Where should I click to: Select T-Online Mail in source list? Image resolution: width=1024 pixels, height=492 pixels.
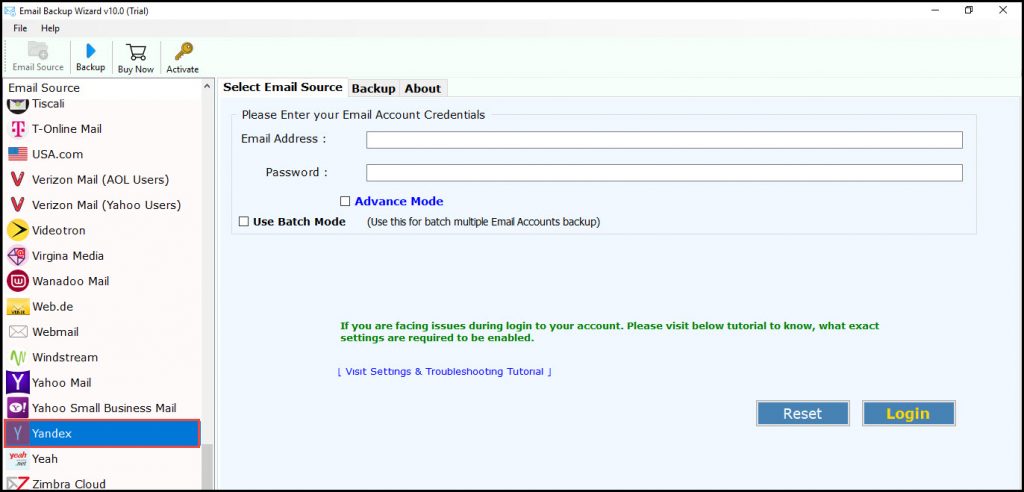pos(66,129)
